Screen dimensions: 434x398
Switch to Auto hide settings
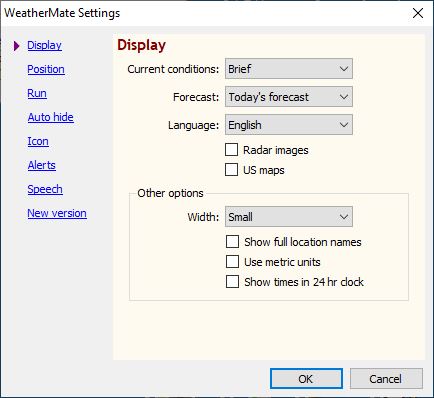(51, 117)
